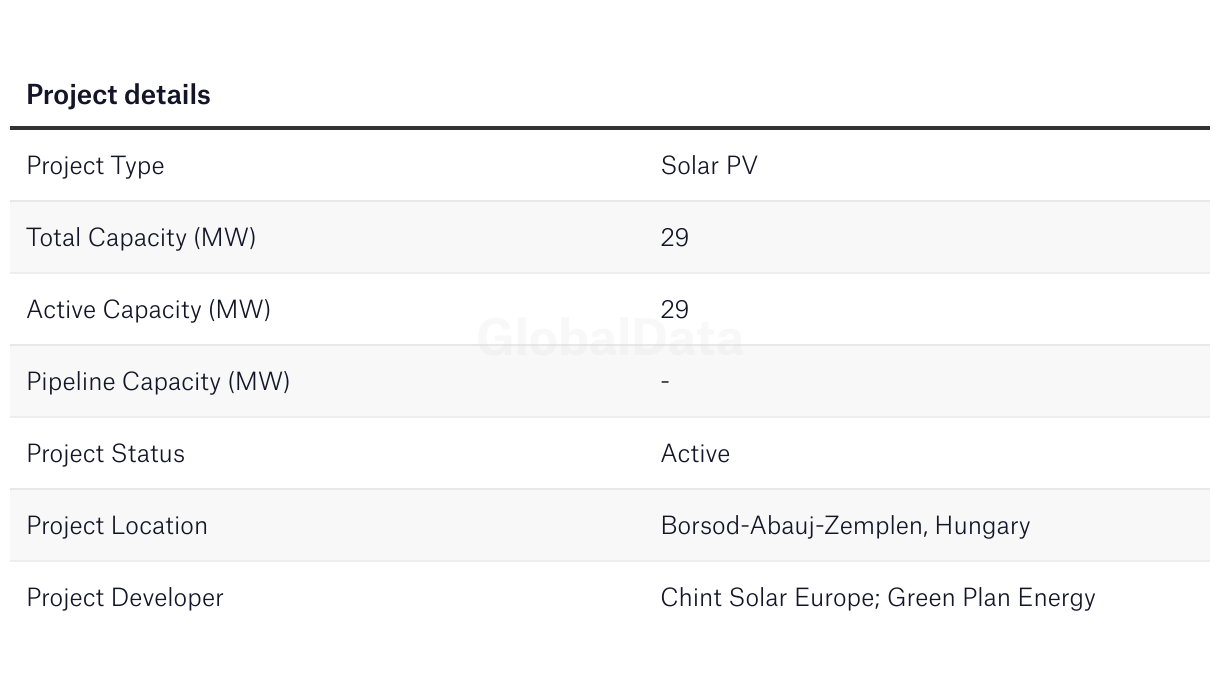Select the Project Location label
The height and width of the screenshot is (674, 1220).
(x=117, y=525)
